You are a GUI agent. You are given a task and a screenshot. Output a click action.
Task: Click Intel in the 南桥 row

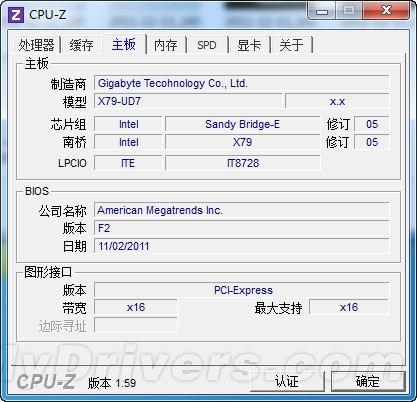128,142
